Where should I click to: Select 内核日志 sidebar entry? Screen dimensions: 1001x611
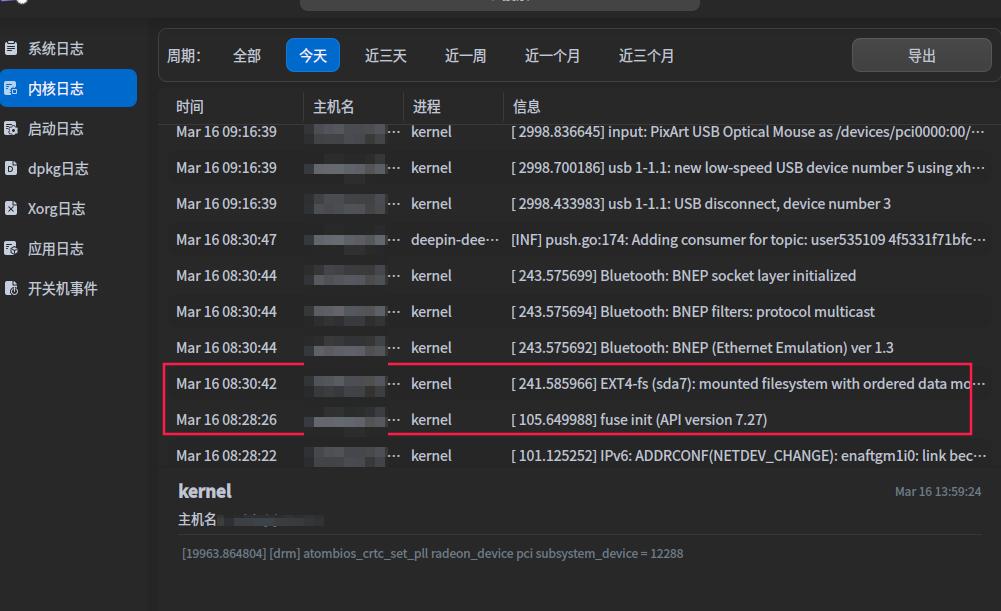tap(68, 88)
